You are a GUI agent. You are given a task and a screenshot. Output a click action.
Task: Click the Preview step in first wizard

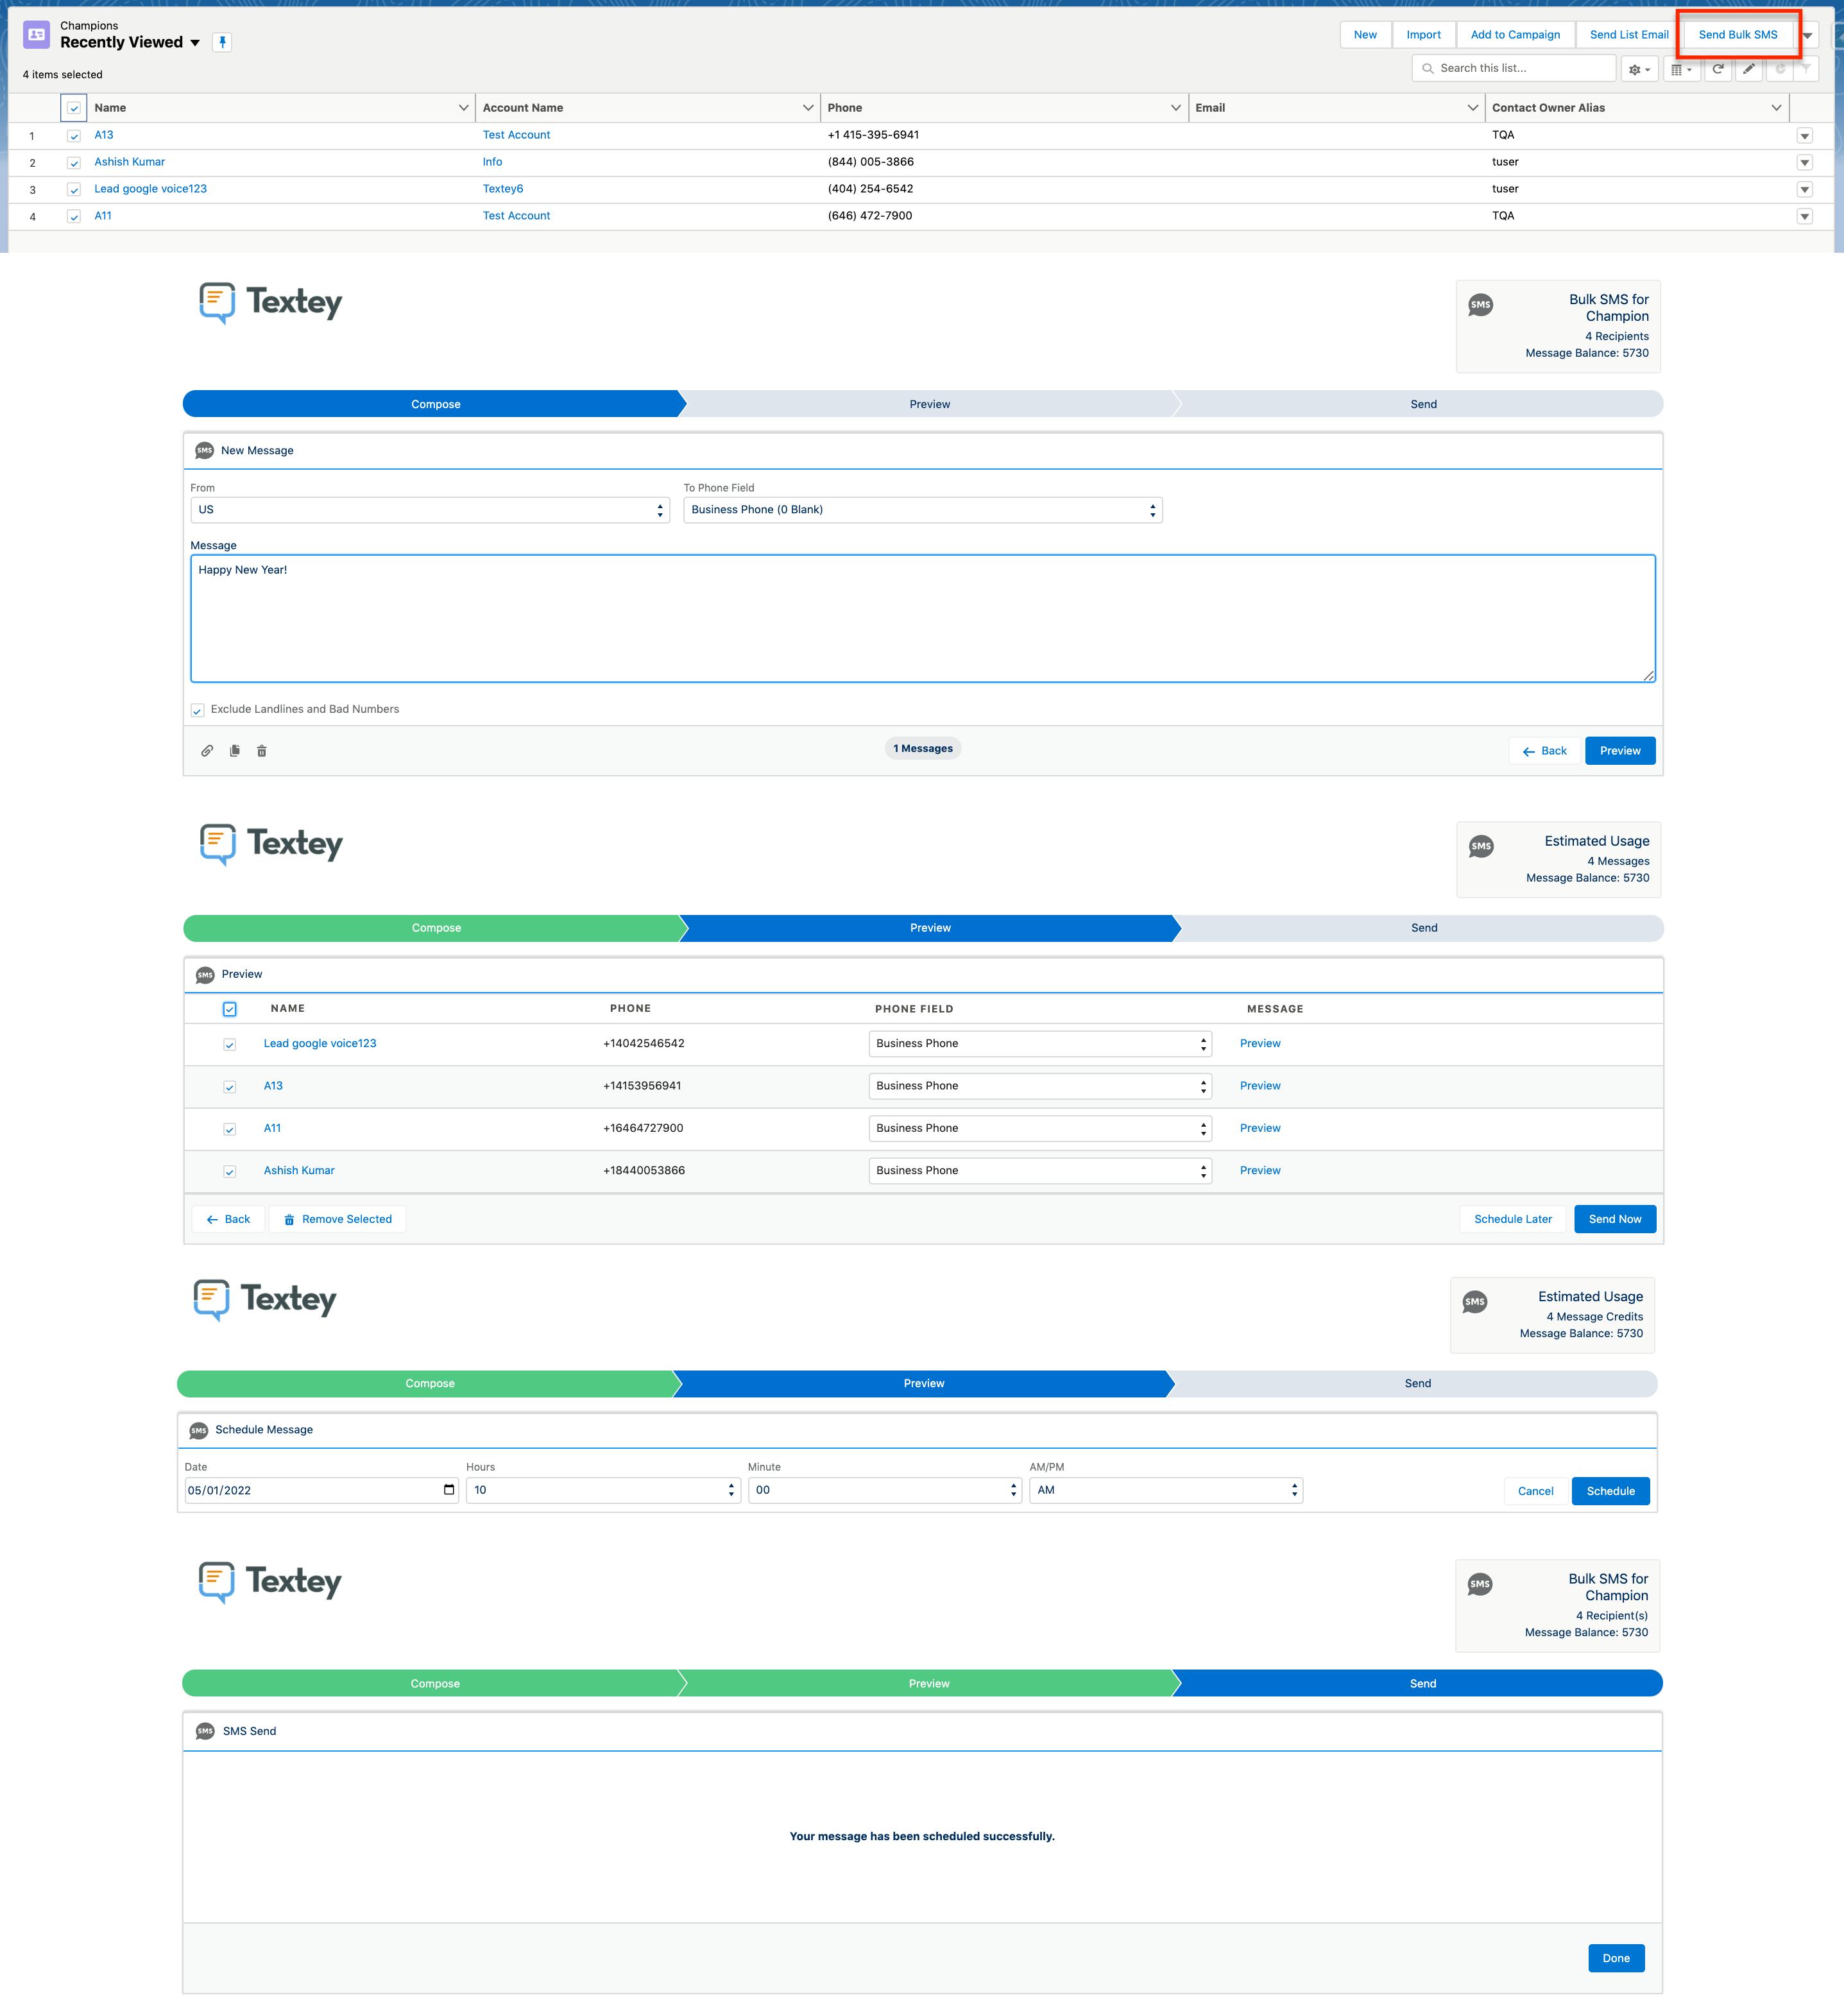(930, 404)
